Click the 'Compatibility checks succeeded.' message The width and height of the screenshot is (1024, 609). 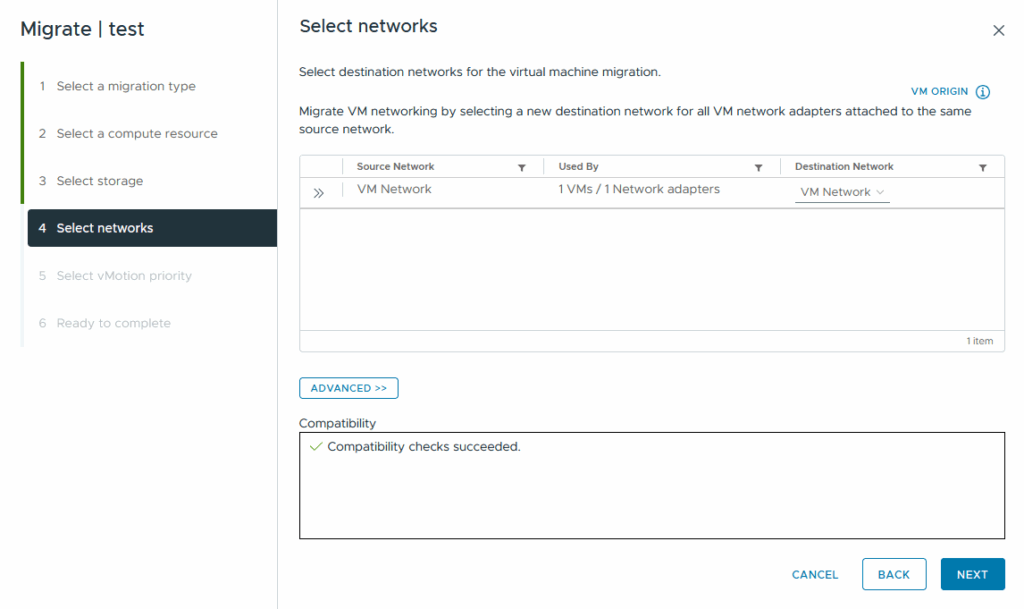click(x=424, y=446)
